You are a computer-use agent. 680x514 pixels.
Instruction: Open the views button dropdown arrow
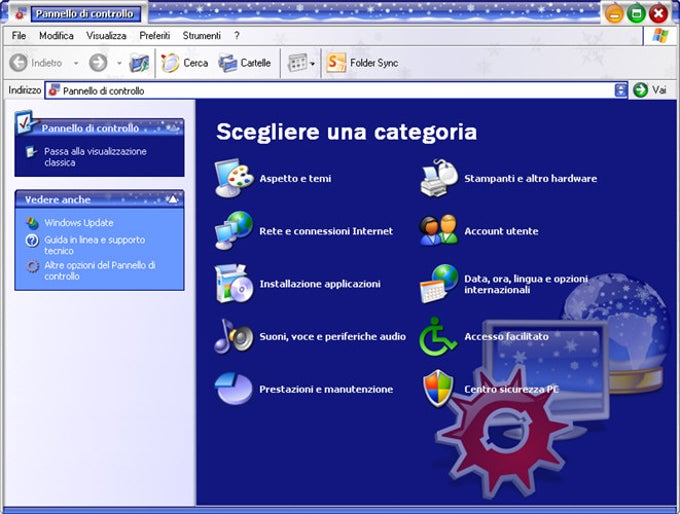(312, 64)
